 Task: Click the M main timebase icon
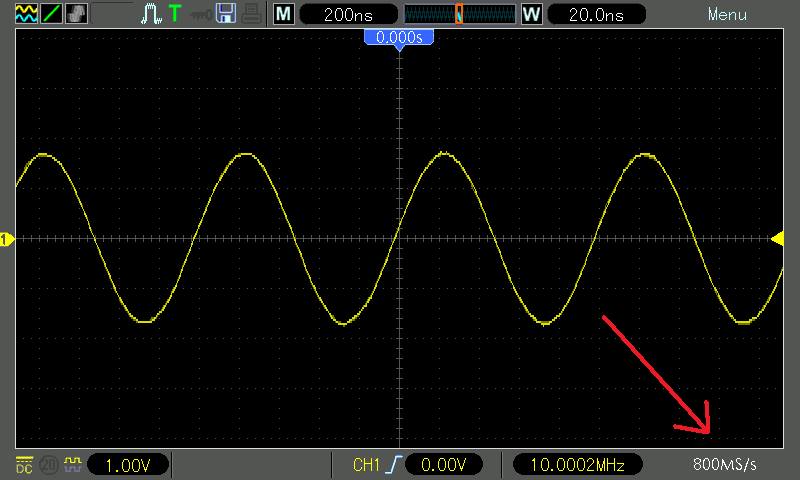tap(283, 14)
